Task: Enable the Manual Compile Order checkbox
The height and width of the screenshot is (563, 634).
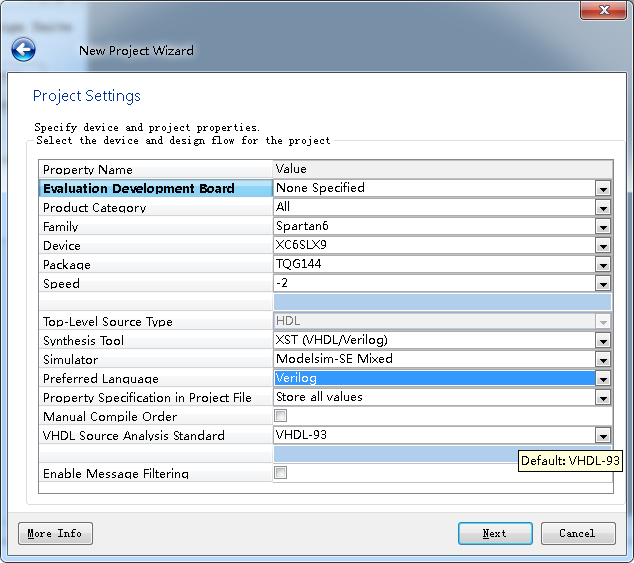Action: point(280,415)
